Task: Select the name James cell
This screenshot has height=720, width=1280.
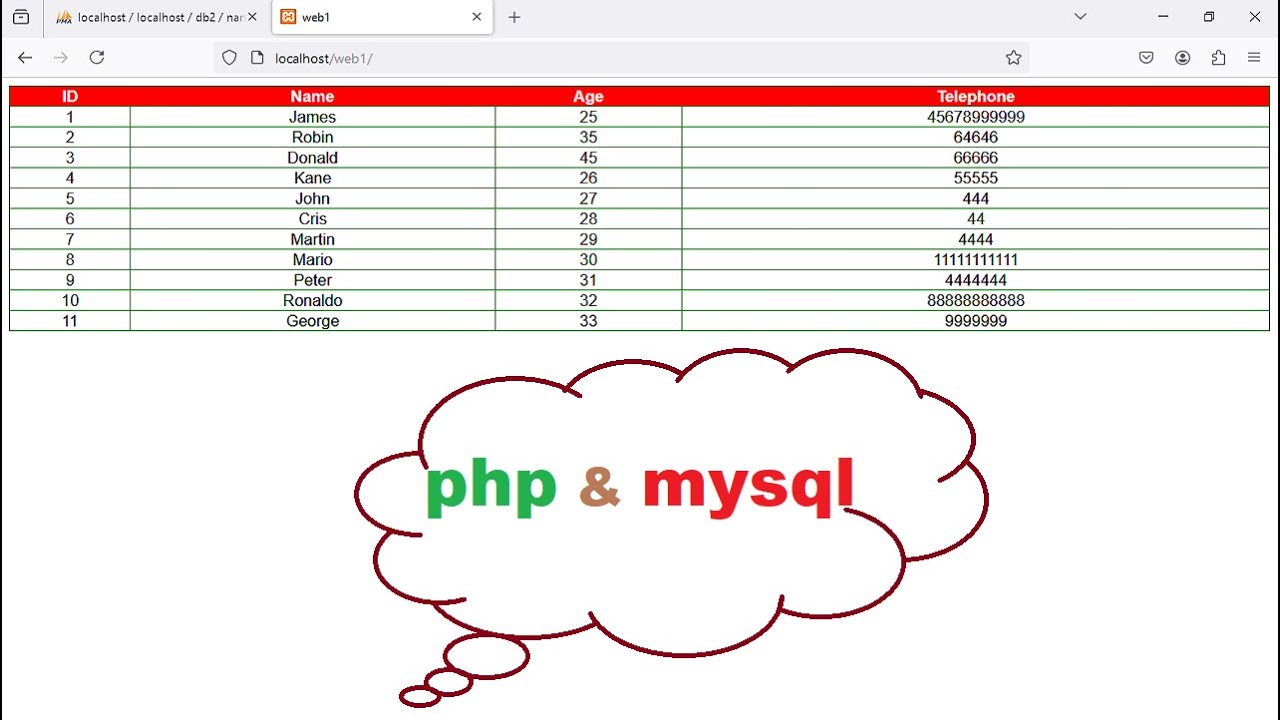Action: (x=312, y=117)
